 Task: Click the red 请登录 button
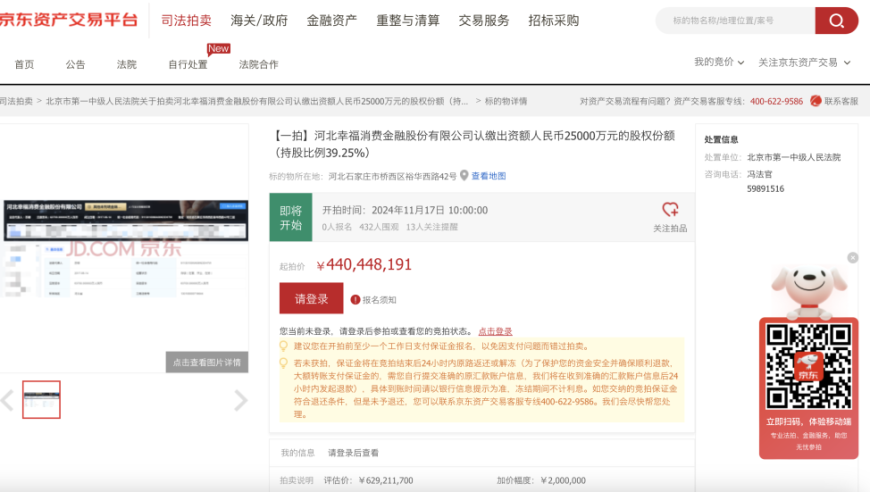[311, 298]
